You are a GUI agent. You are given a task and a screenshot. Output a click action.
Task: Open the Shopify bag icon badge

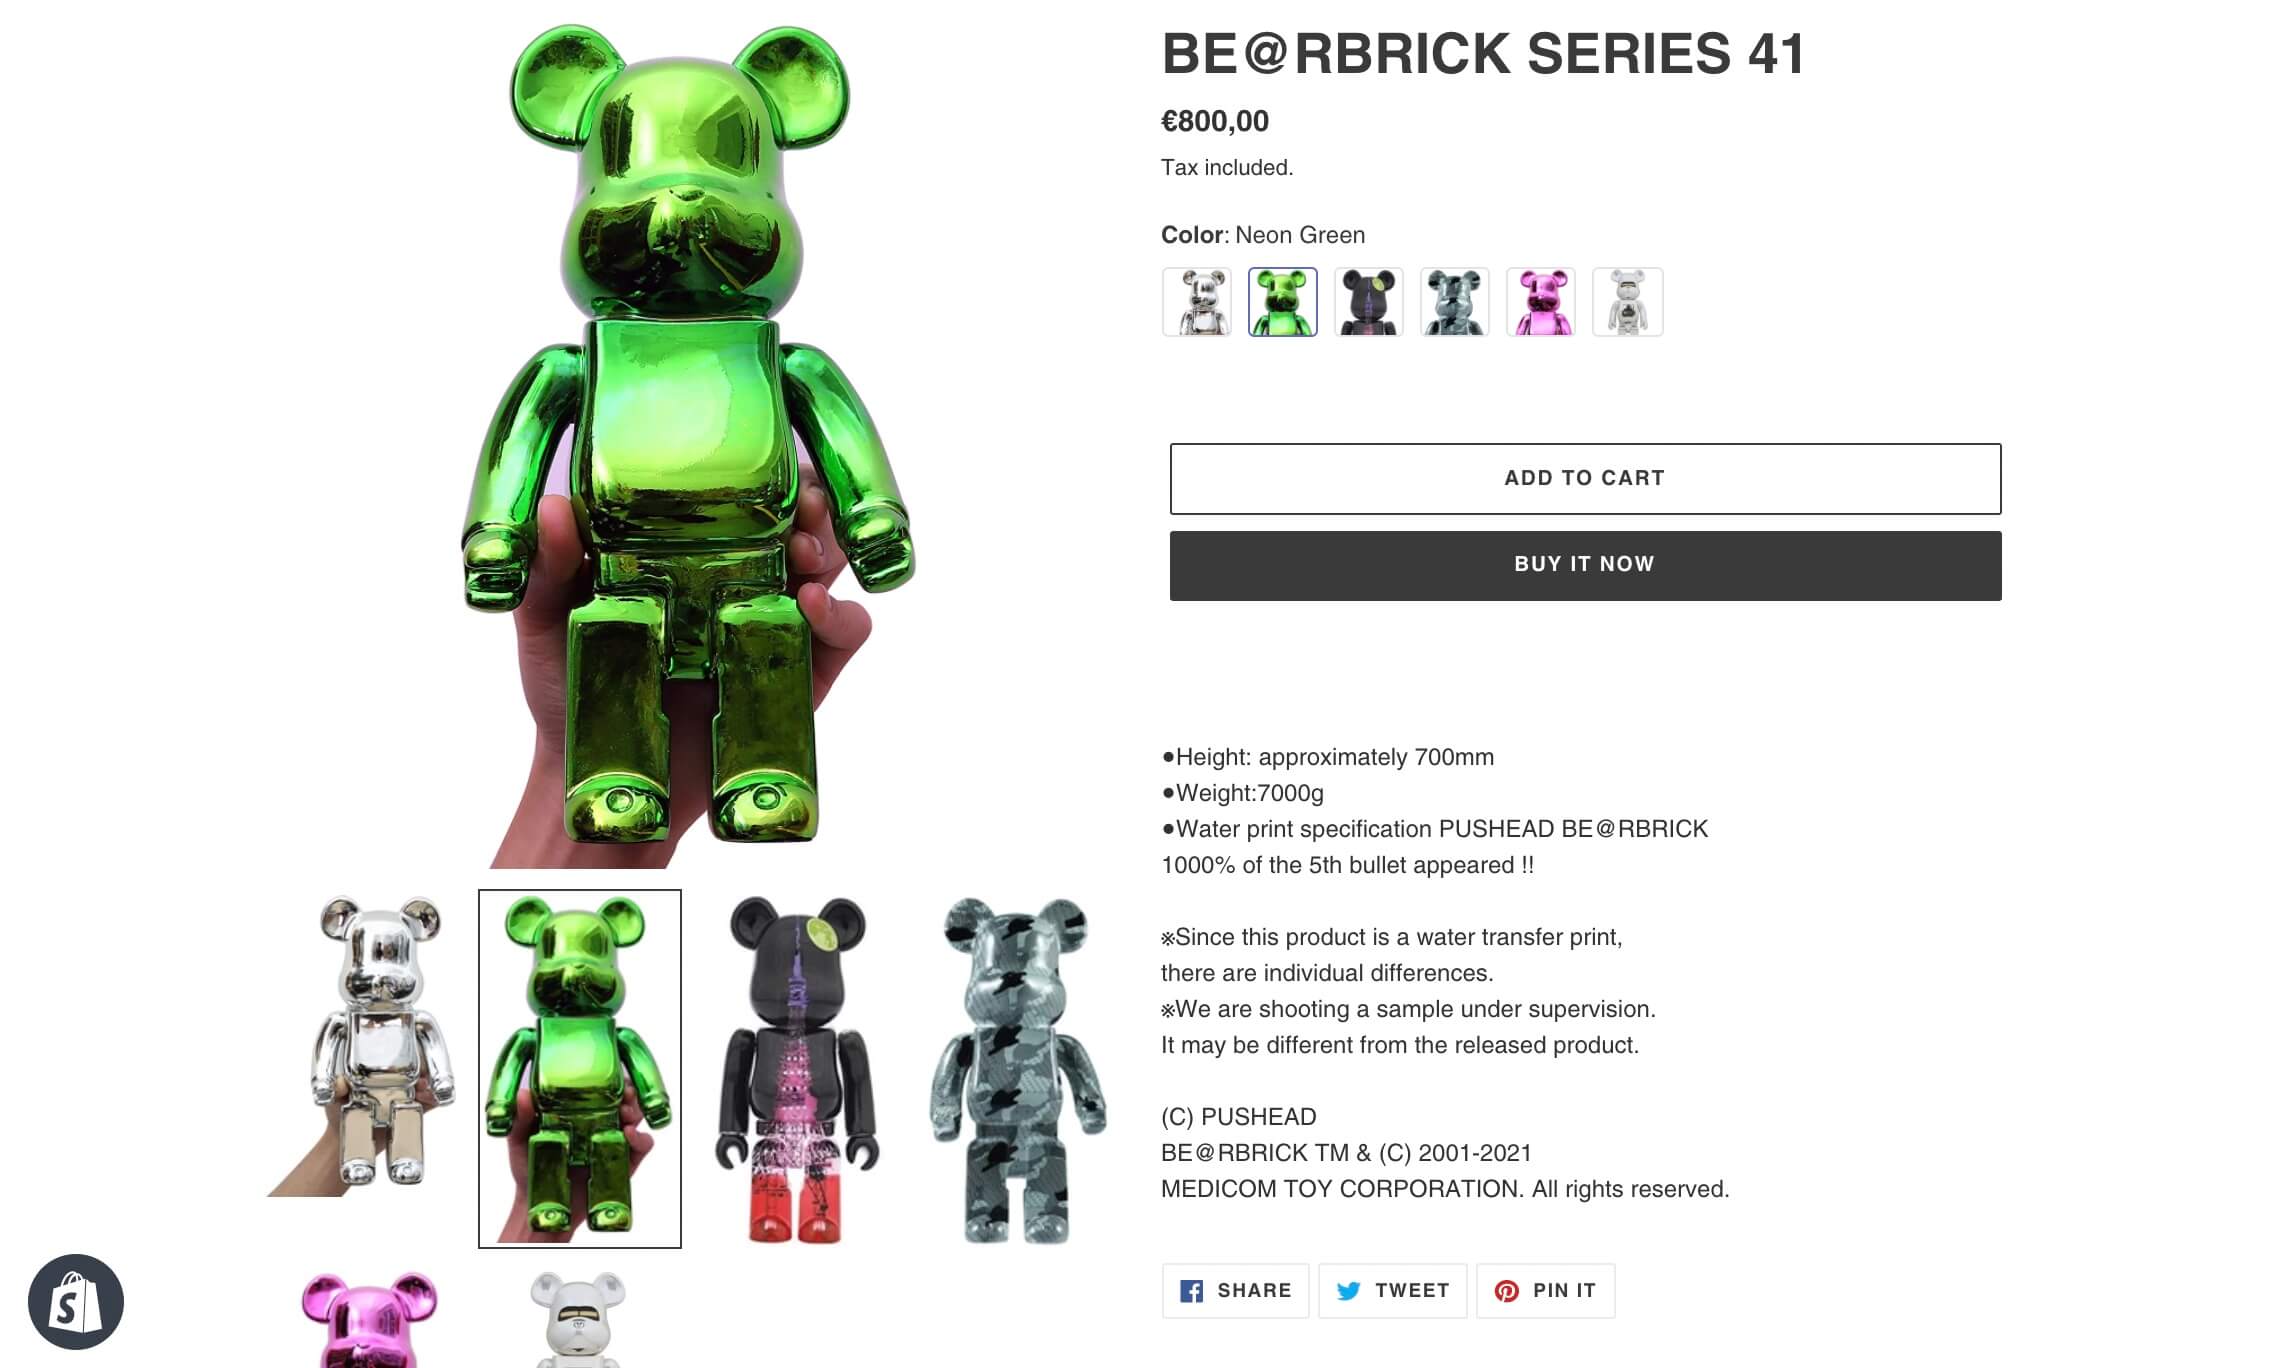[x=76, y=1301]
